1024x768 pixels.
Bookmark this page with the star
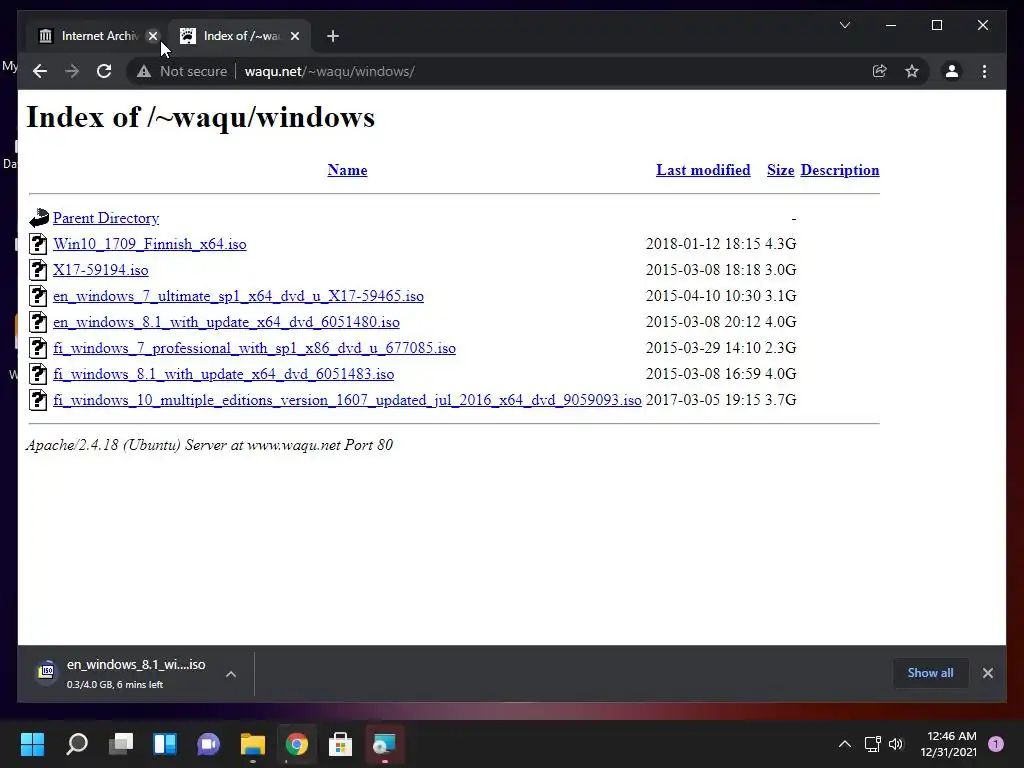click(912, 71)
